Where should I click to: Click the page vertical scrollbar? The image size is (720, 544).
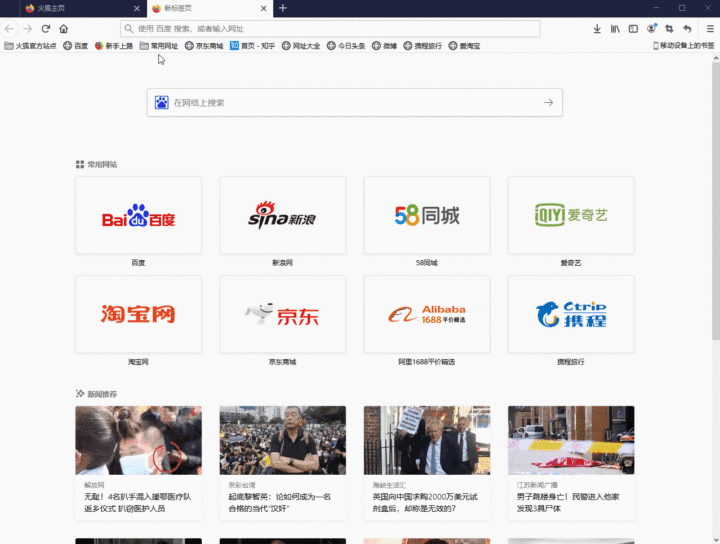click(x=716, y=201)
